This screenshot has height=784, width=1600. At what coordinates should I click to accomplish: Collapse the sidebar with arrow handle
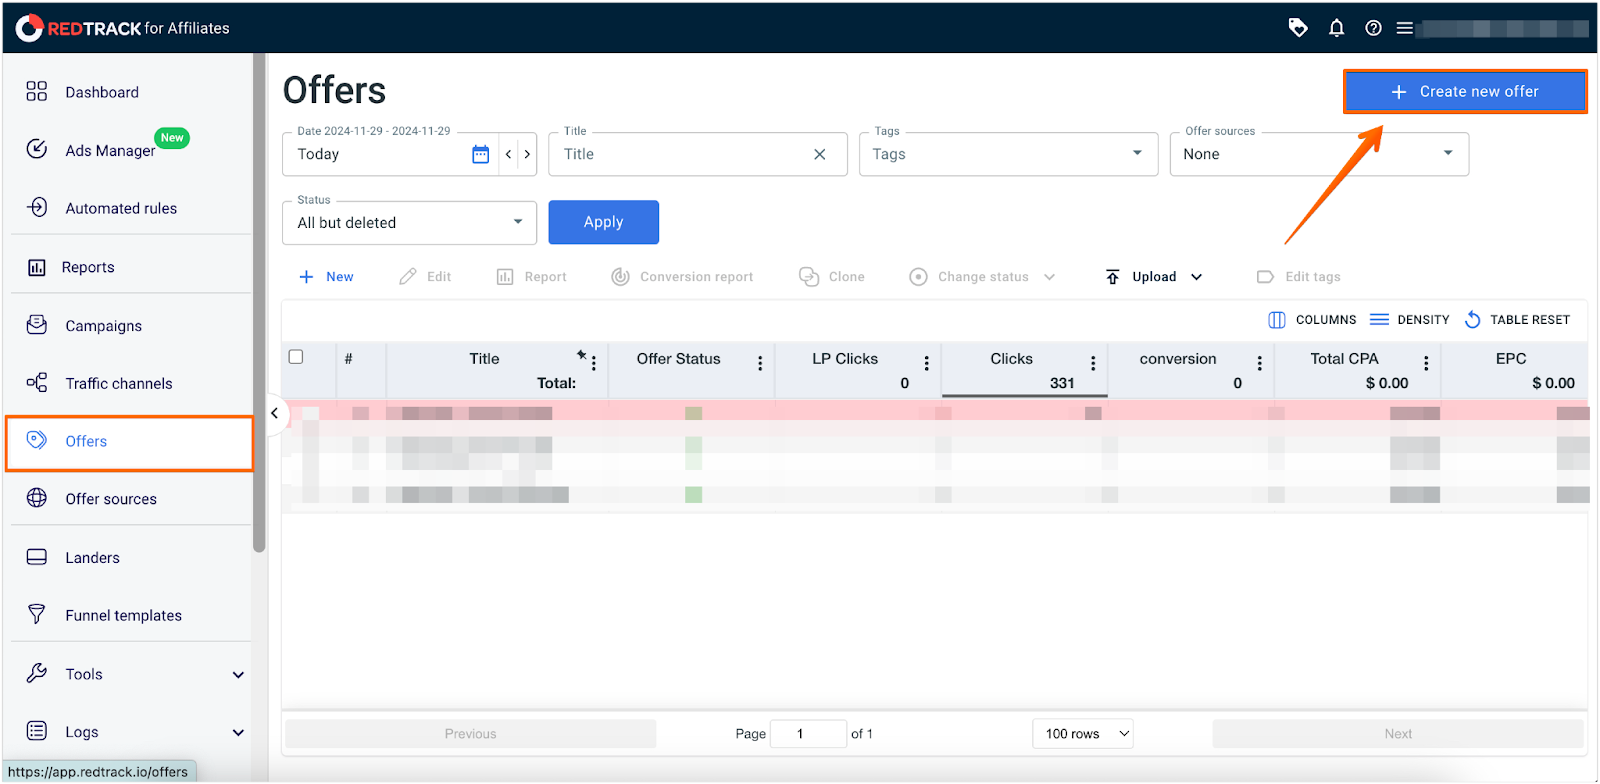(274, 413)
